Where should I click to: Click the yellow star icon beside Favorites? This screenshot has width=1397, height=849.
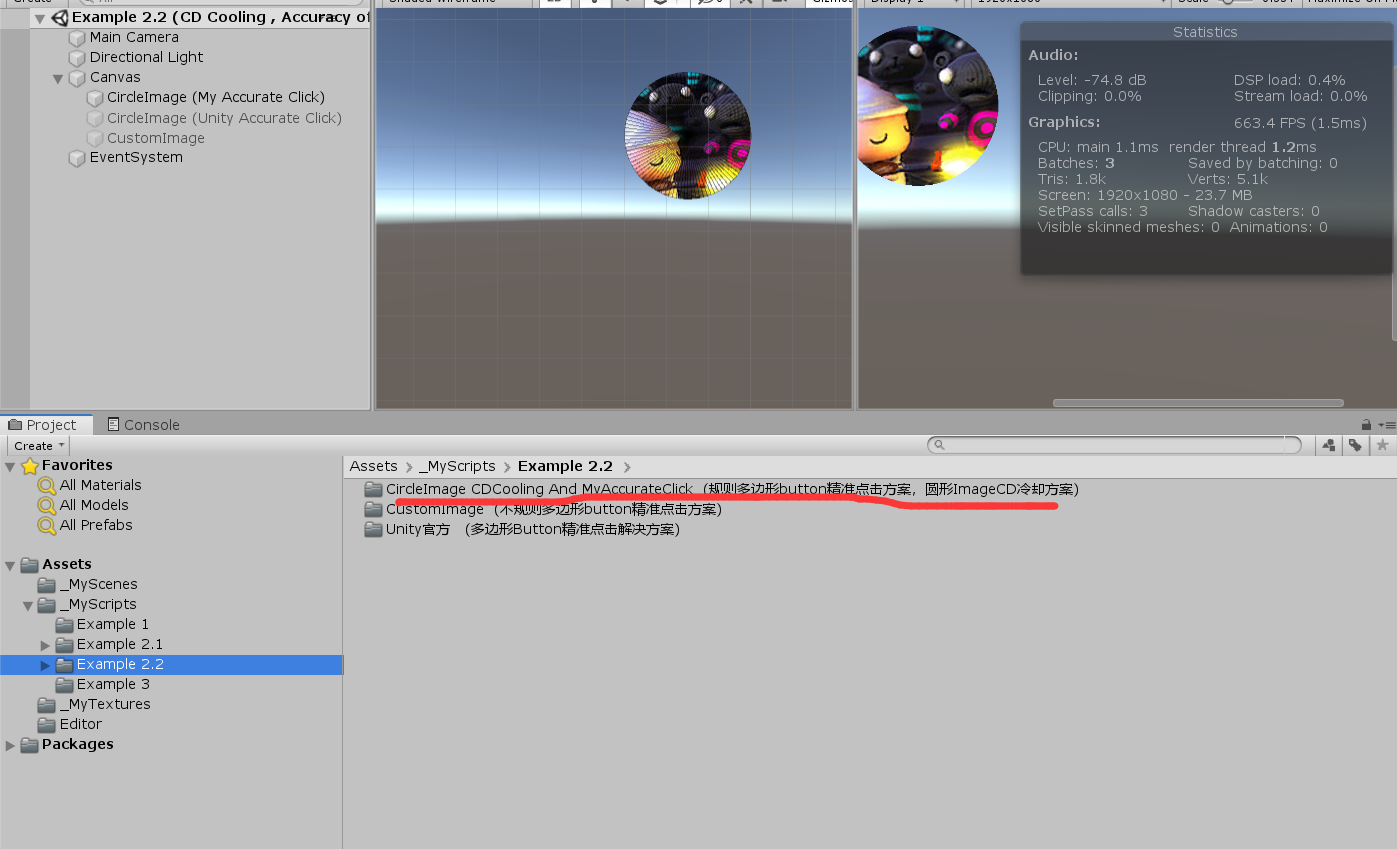pos(30,465)
